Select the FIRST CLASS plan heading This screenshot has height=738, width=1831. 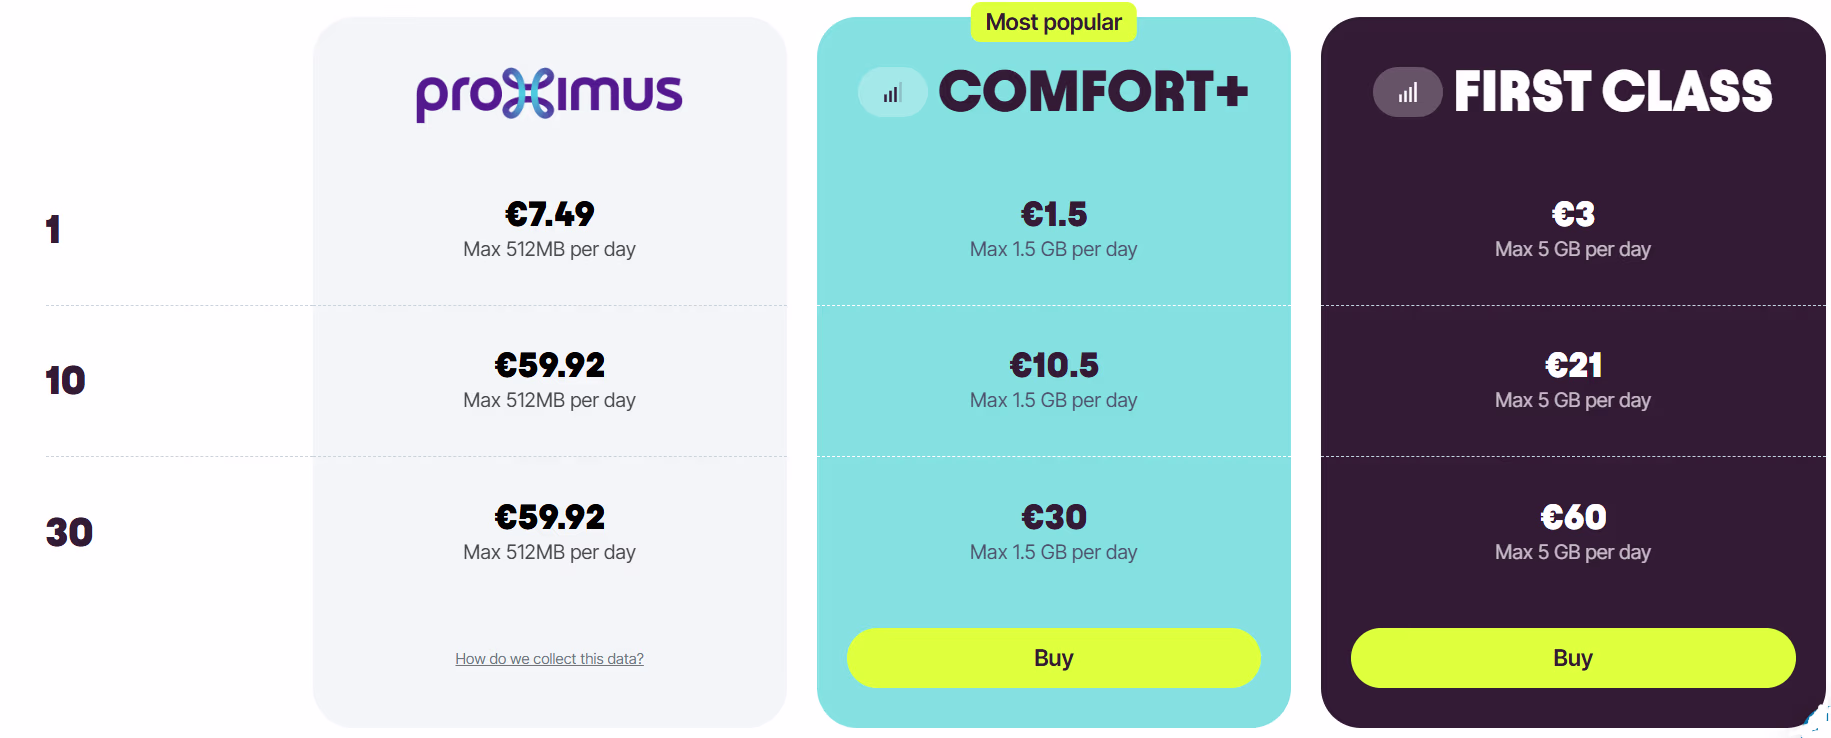point(1612,92)
